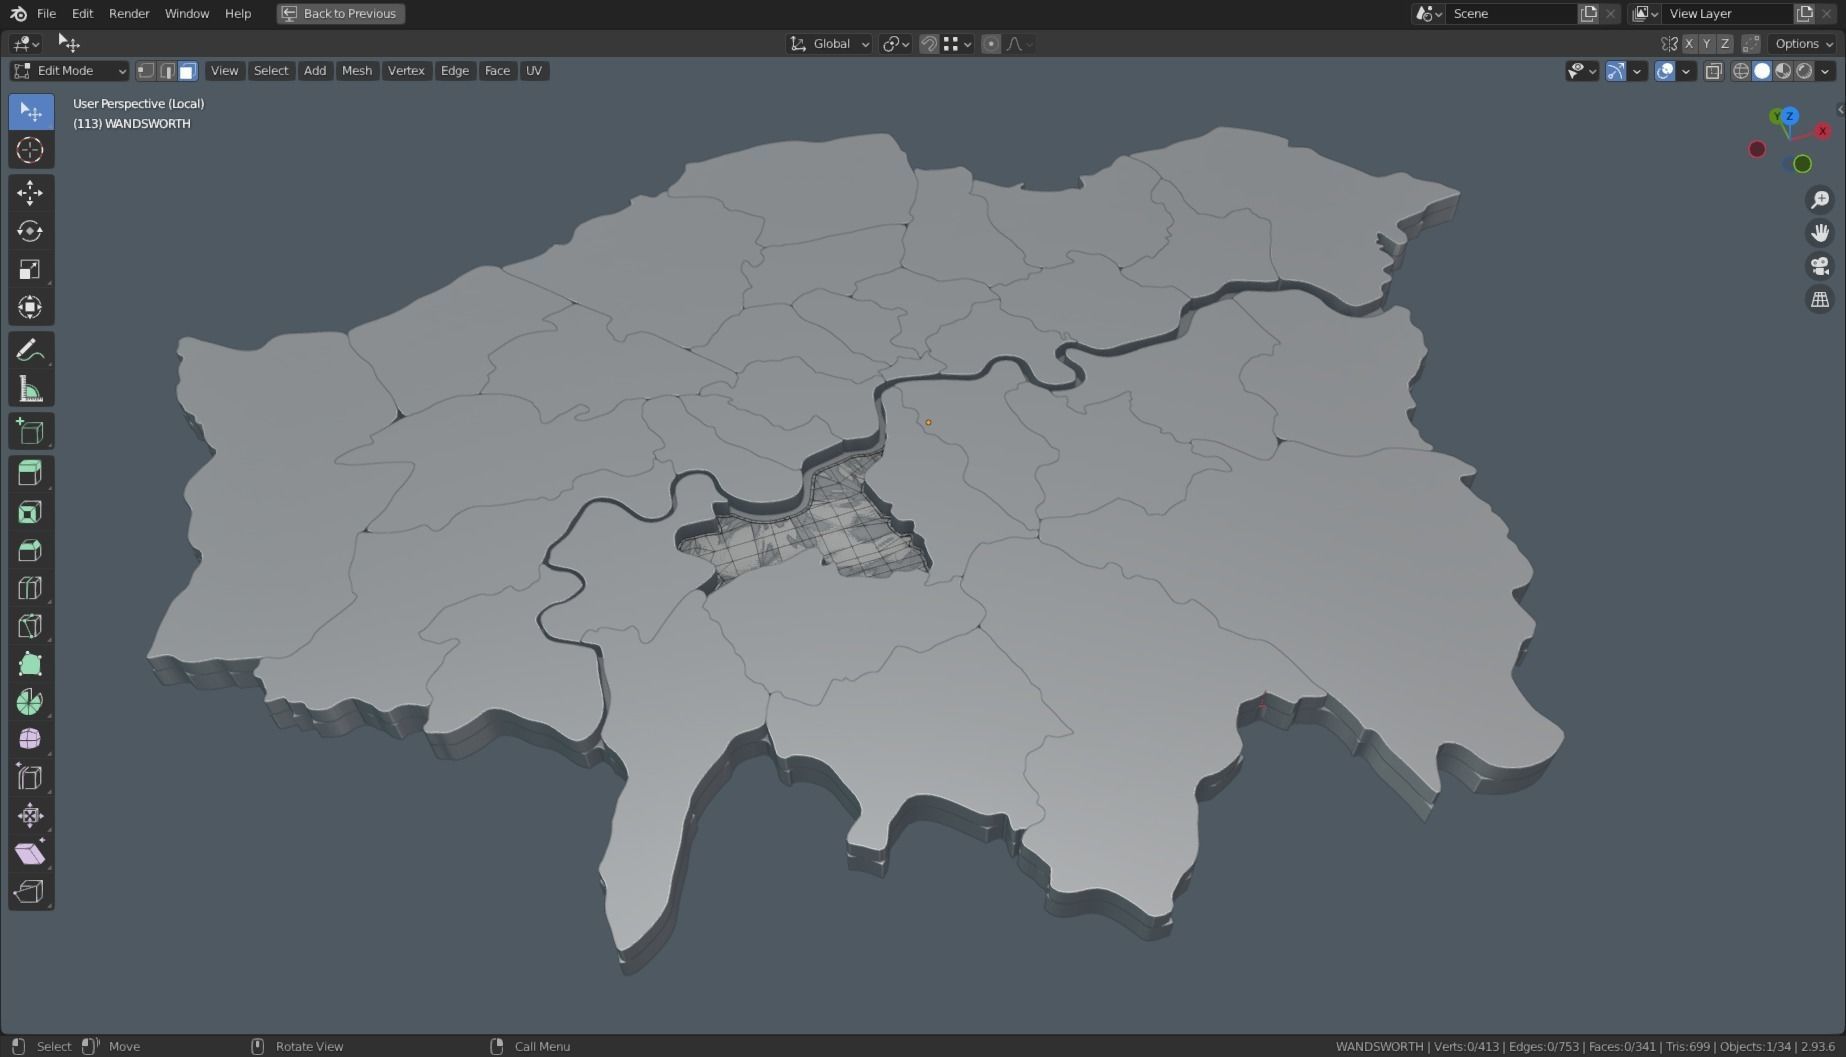Pick the Move tool in toolbar
The image size is (1846, 1057).
pyautogui.click(x=30, y=192)
